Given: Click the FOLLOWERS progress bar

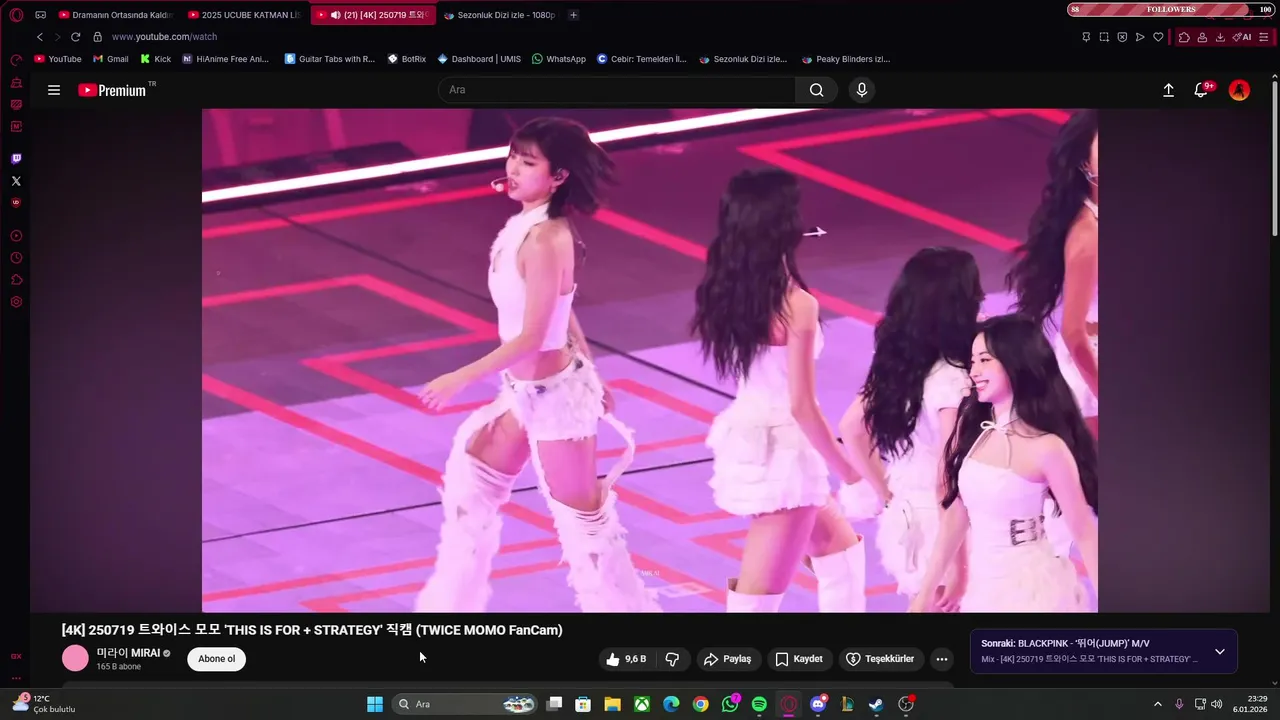Looking at the screenshot, I should pos(1171,9).
